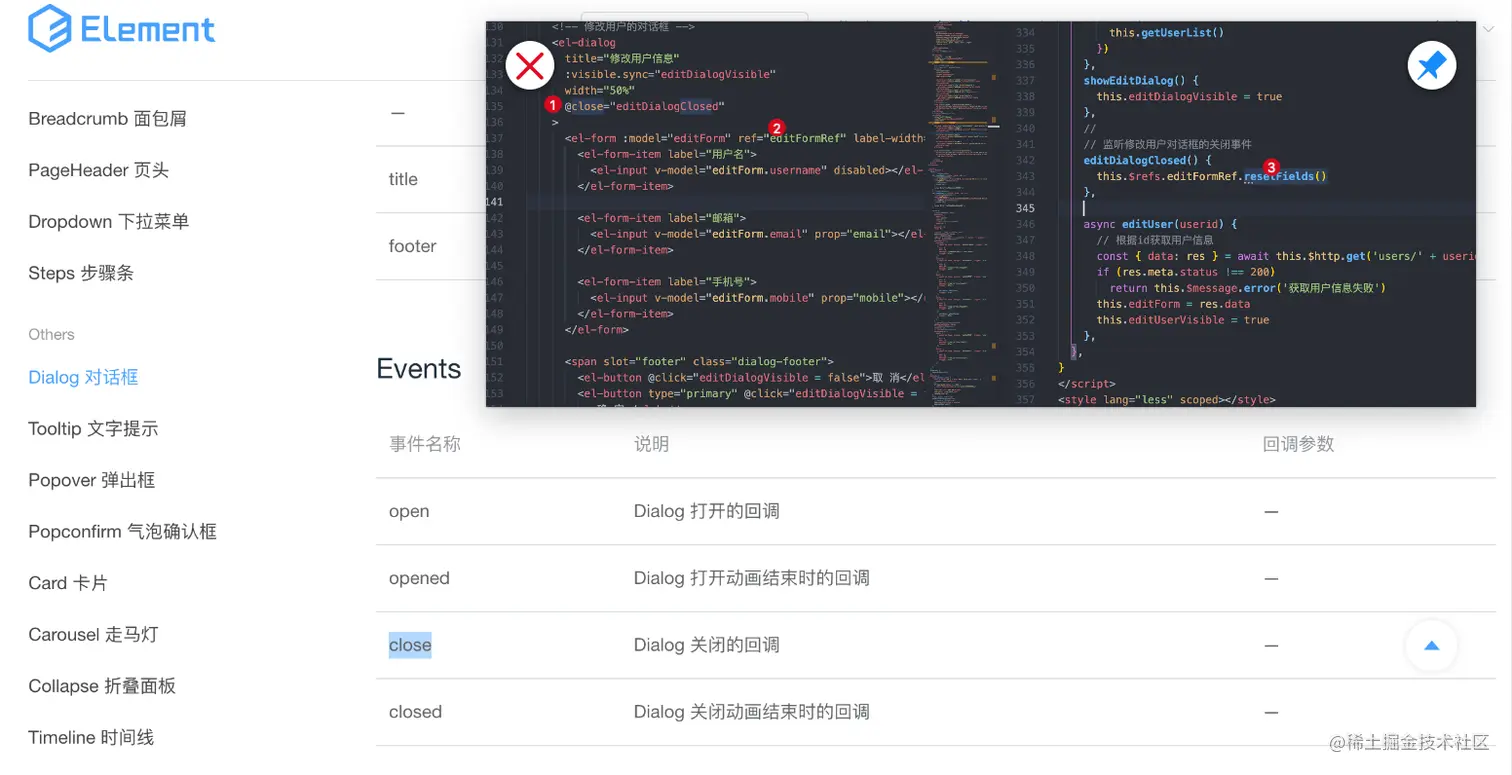
Task: Click the footer slot name cell
Action: [x=413, y=246]
